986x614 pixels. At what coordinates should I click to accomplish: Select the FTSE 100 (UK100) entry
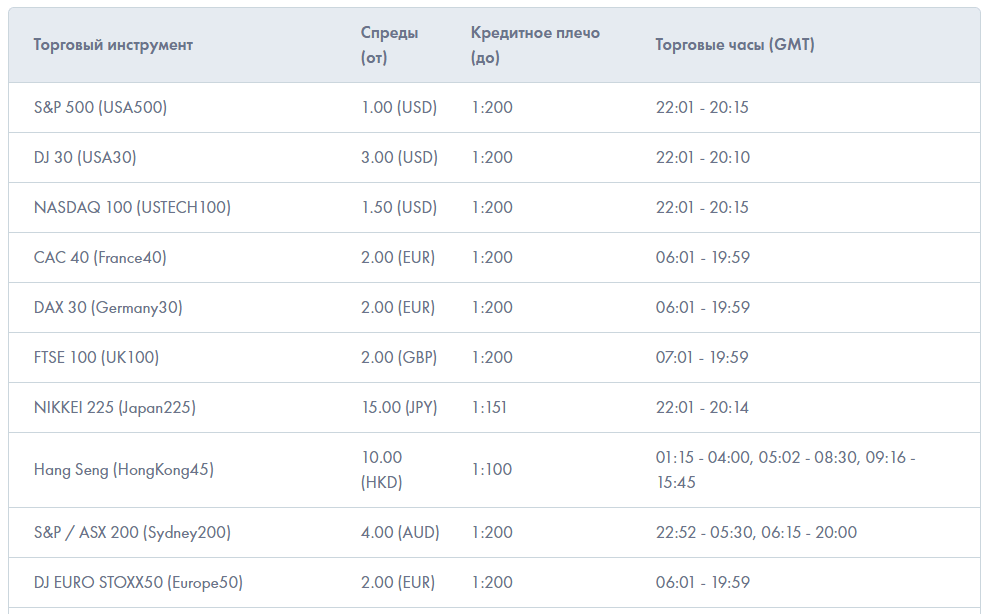pos(96,357)
